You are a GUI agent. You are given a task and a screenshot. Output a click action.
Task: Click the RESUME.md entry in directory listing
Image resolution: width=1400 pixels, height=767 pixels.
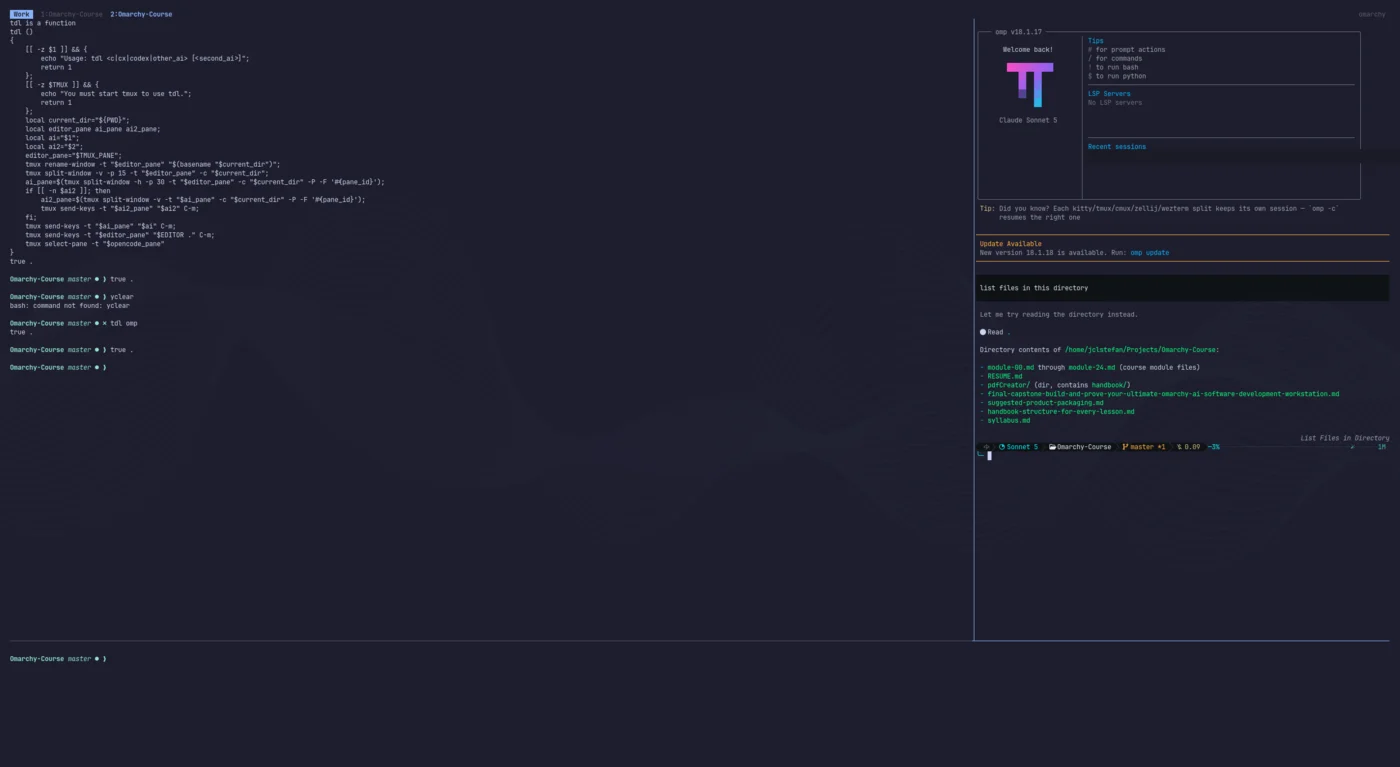point(1004,376)
